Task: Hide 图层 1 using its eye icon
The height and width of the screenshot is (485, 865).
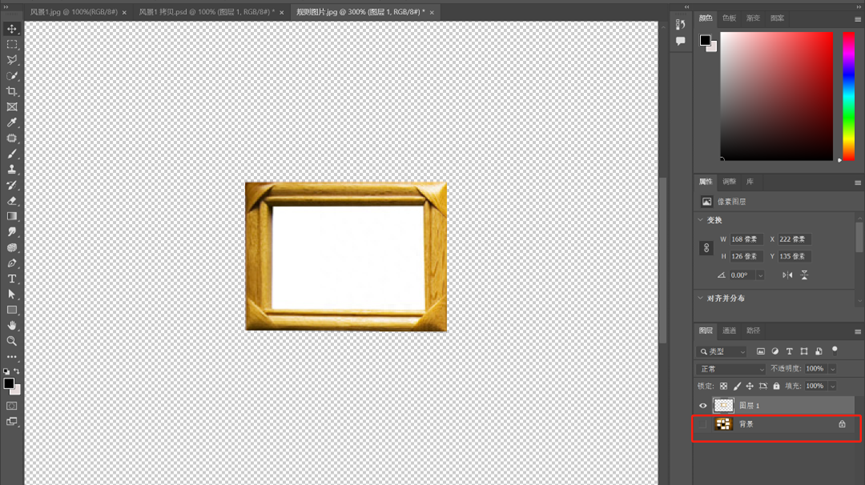Action: coord(703,406)
